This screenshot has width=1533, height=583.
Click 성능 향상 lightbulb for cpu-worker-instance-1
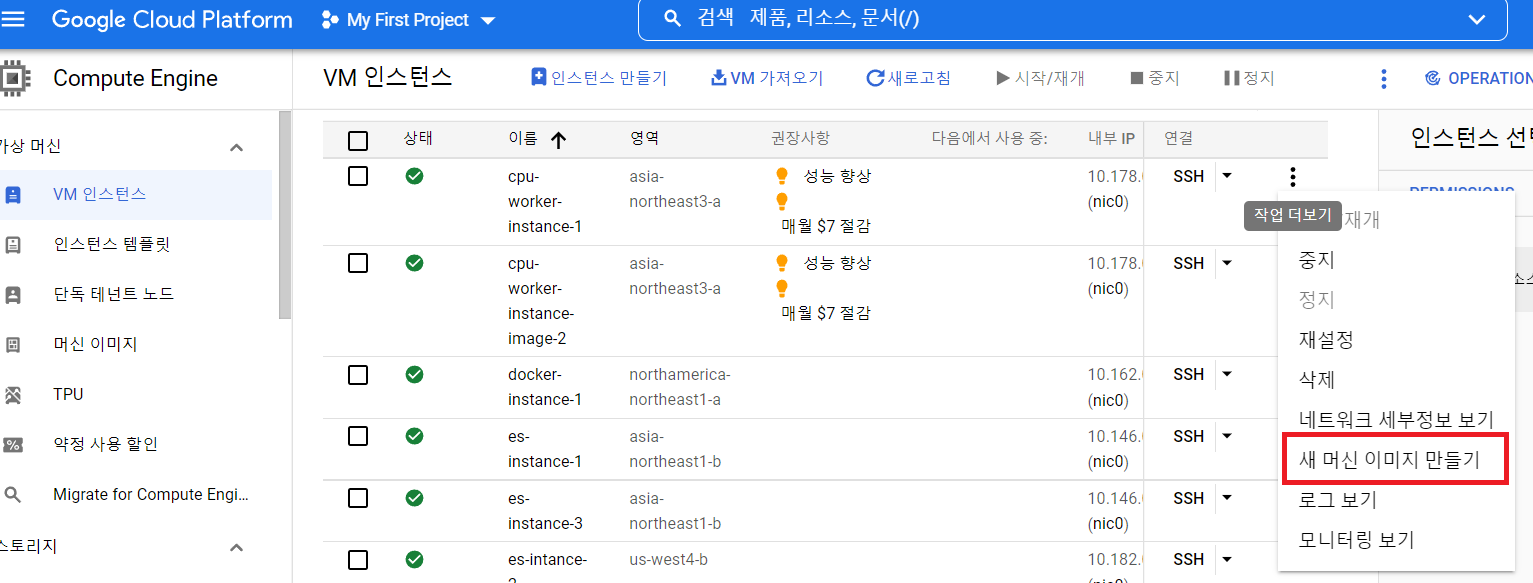click(782, 176)
